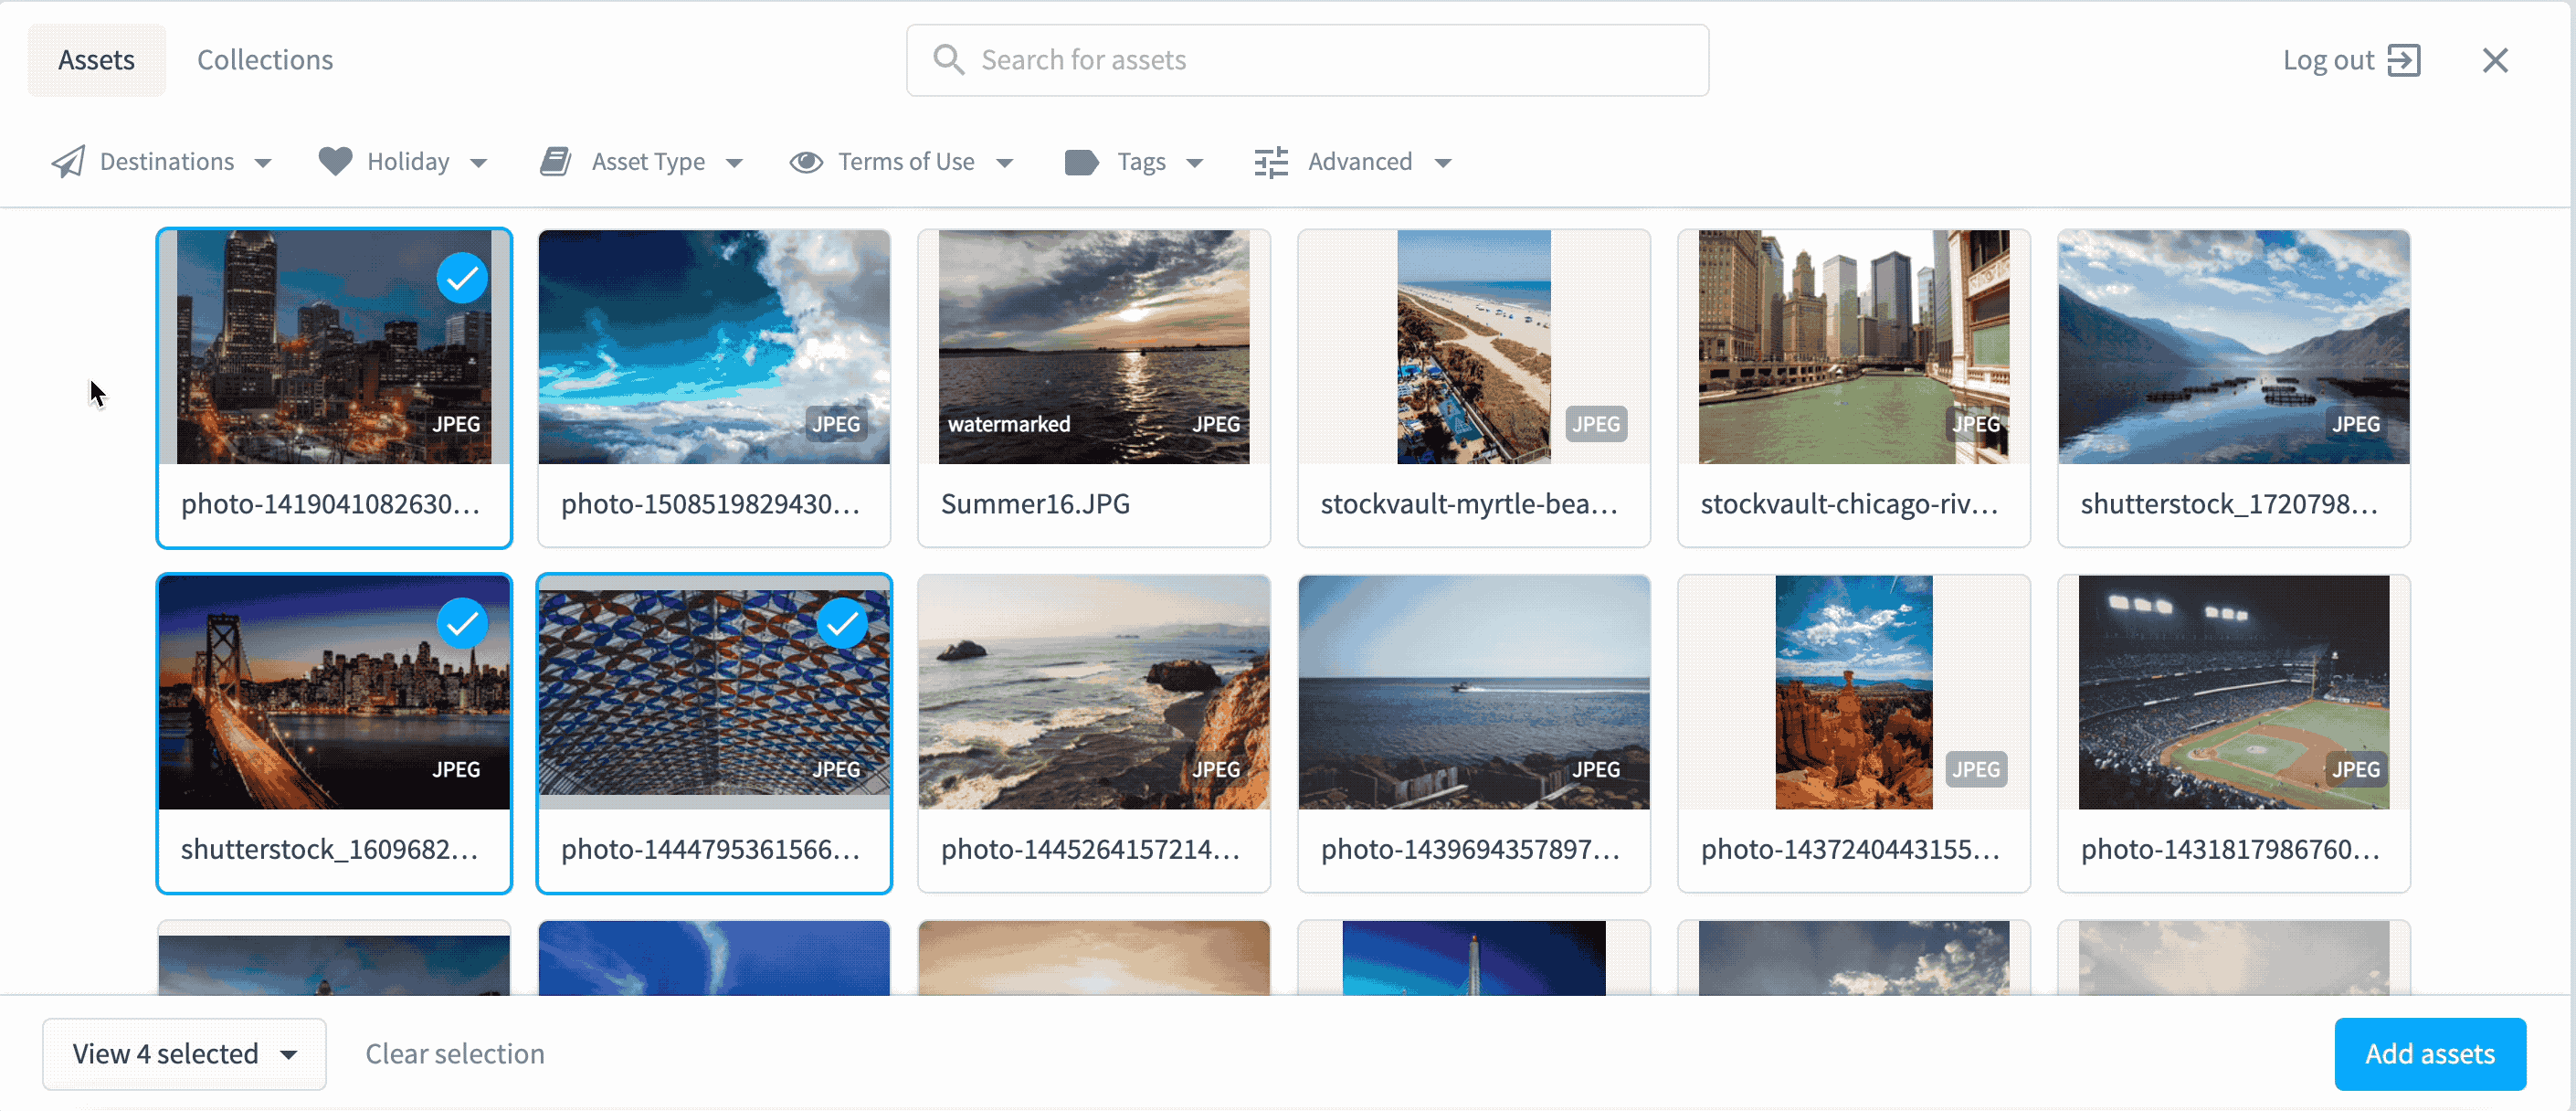Switch to the Collections tab

(265, 60)
